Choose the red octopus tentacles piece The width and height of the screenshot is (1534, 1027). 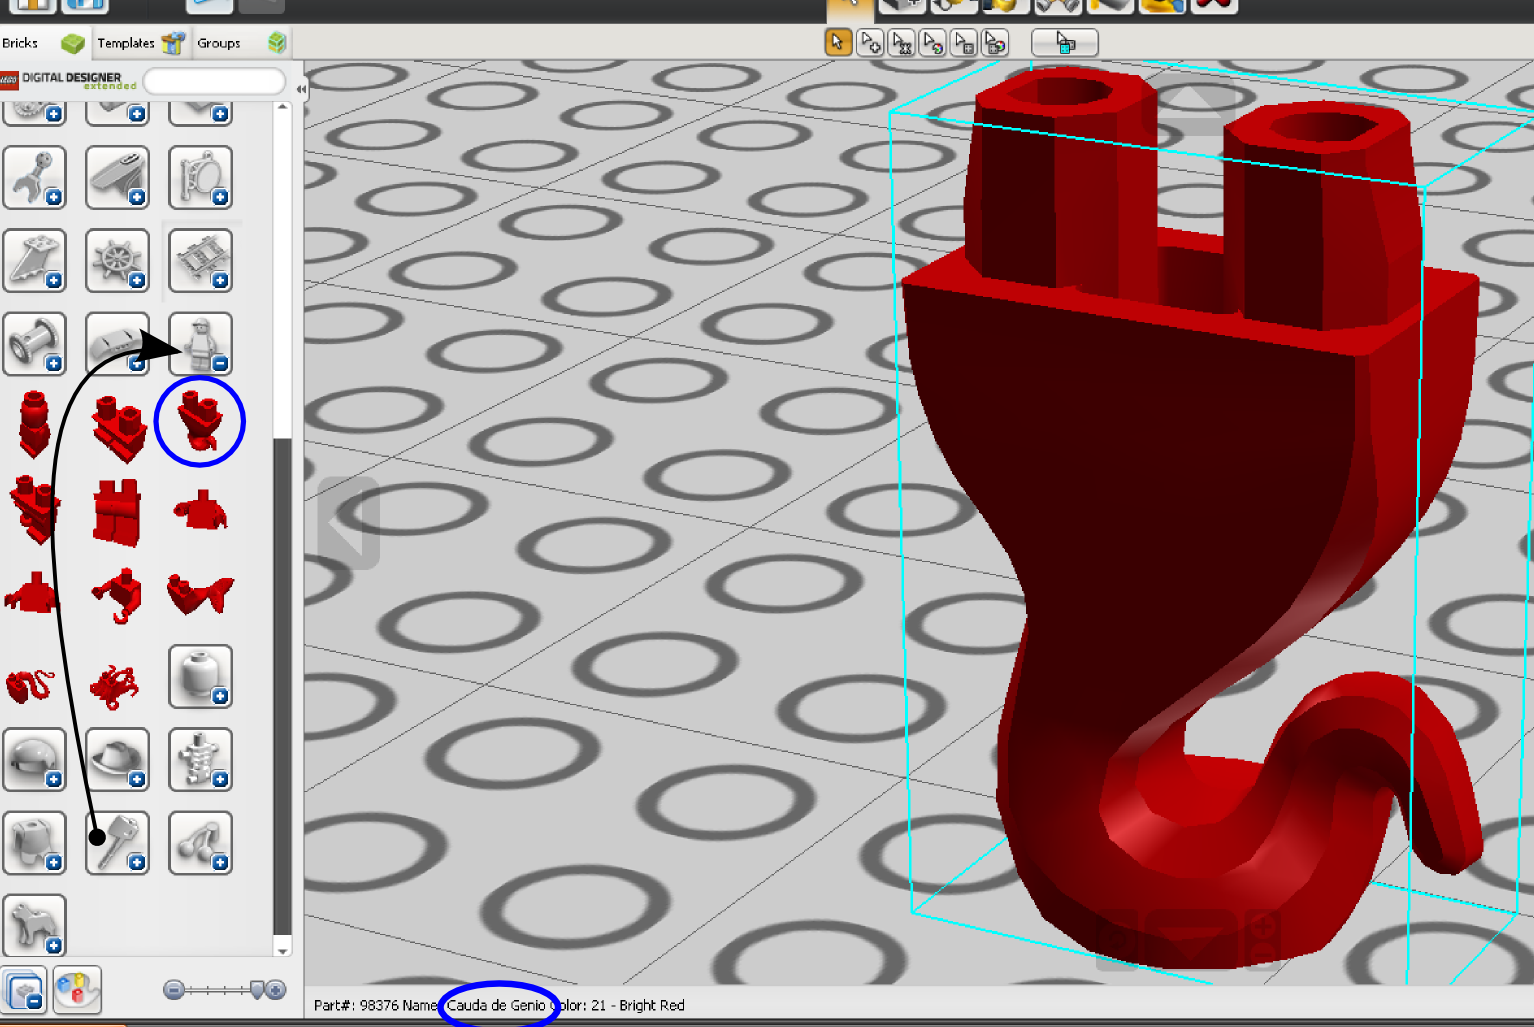[x=115, y=687]
